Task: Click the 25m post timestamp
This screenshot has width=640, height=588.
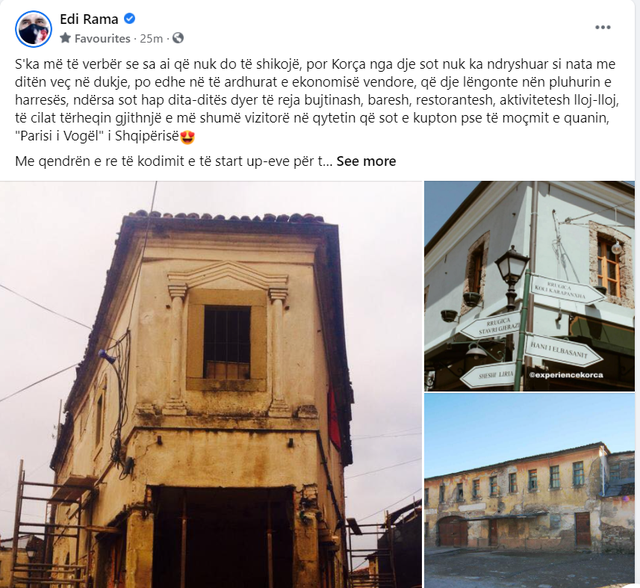Action: click(x=151, y=38)
